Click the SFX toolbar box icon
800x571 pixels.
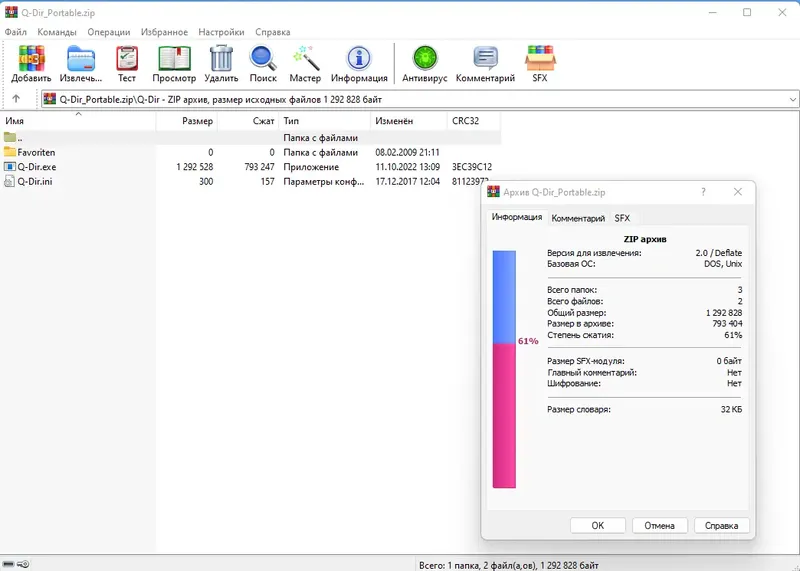(540, 58)
